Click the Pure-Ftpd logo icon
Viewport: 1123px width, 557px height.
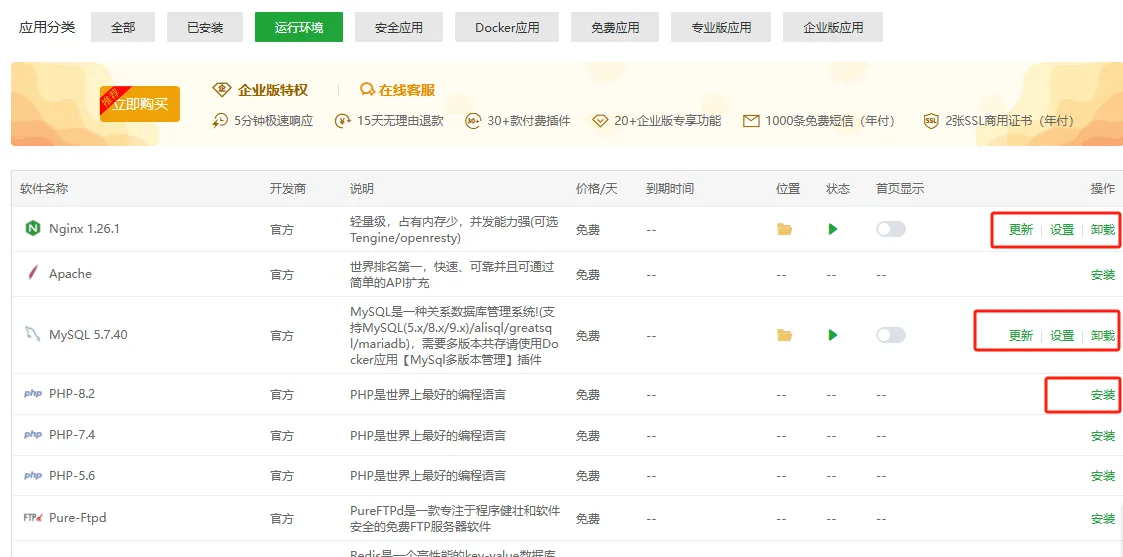pos(33,517)
